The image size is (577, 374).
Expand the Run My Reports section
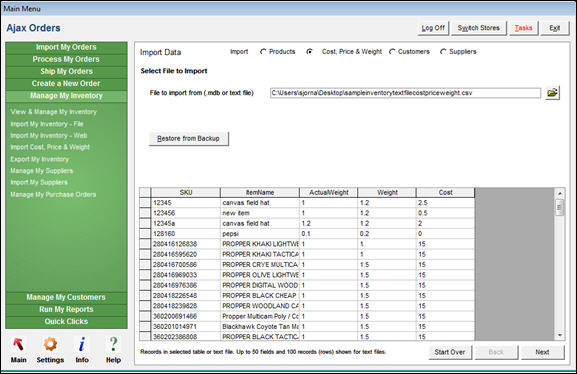coord(66,309)
